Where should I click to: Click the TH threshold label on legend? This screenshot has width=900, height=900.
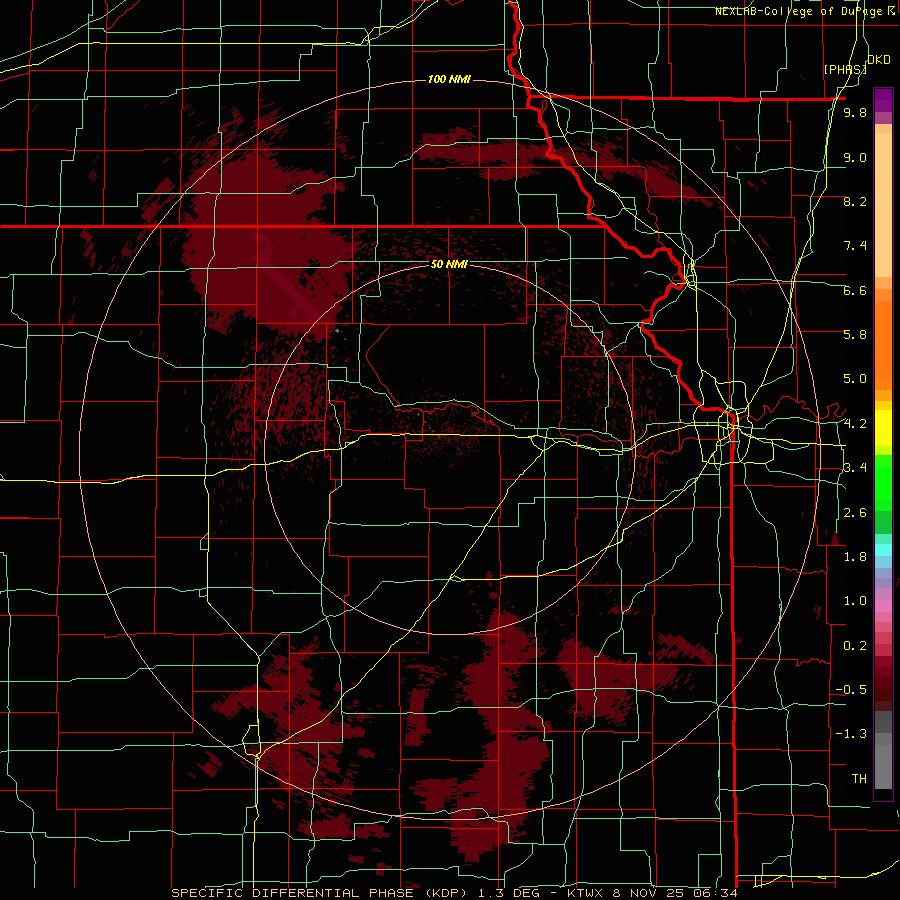coord(859,779)
